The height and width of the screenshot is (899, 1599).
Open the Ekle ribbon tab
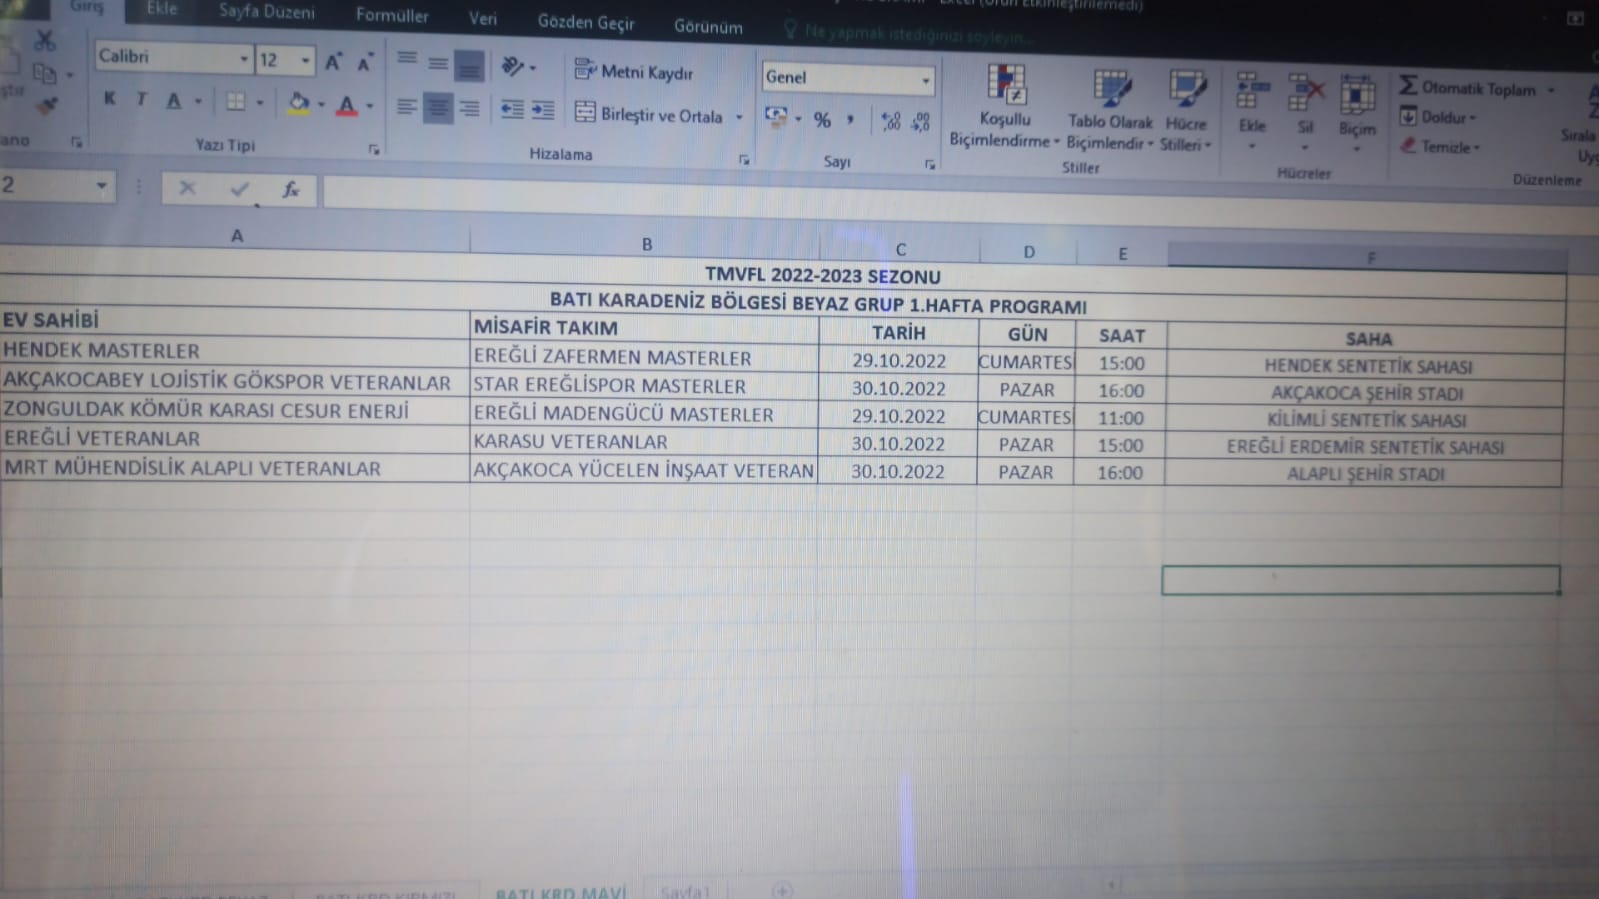click(x=161, y=9)
